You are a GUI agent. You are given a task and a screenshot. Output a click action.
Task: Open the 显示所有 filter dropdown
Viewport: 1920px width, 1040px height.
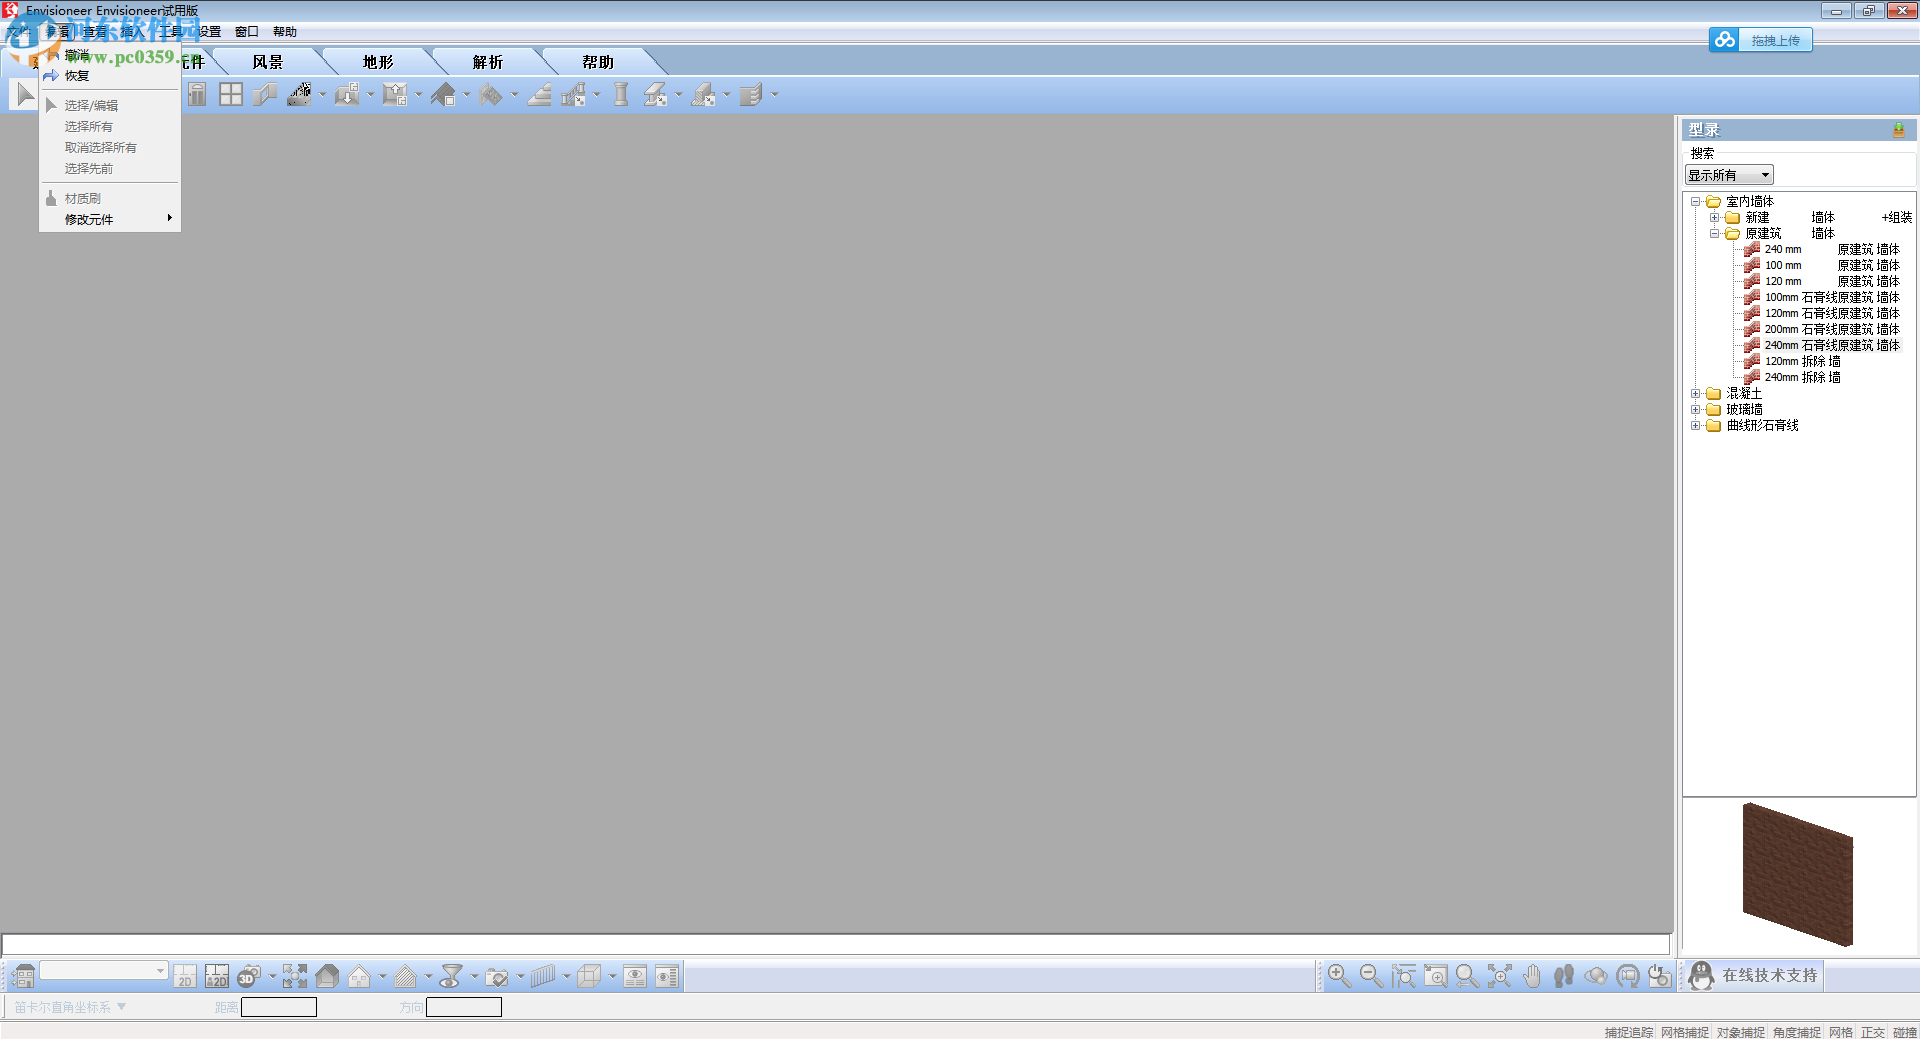coord(1729,175)
